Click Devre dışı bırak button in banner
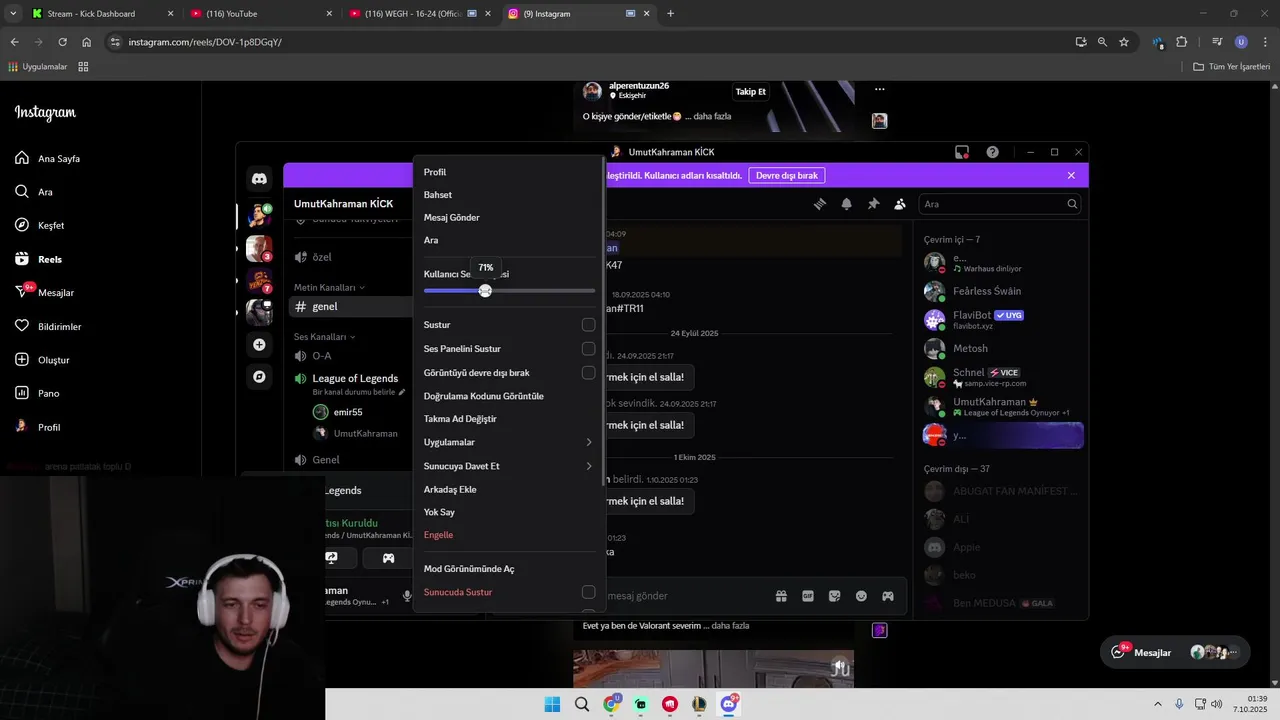The height and width of the screenshot is (720, 1280). [x=787, y=175]
